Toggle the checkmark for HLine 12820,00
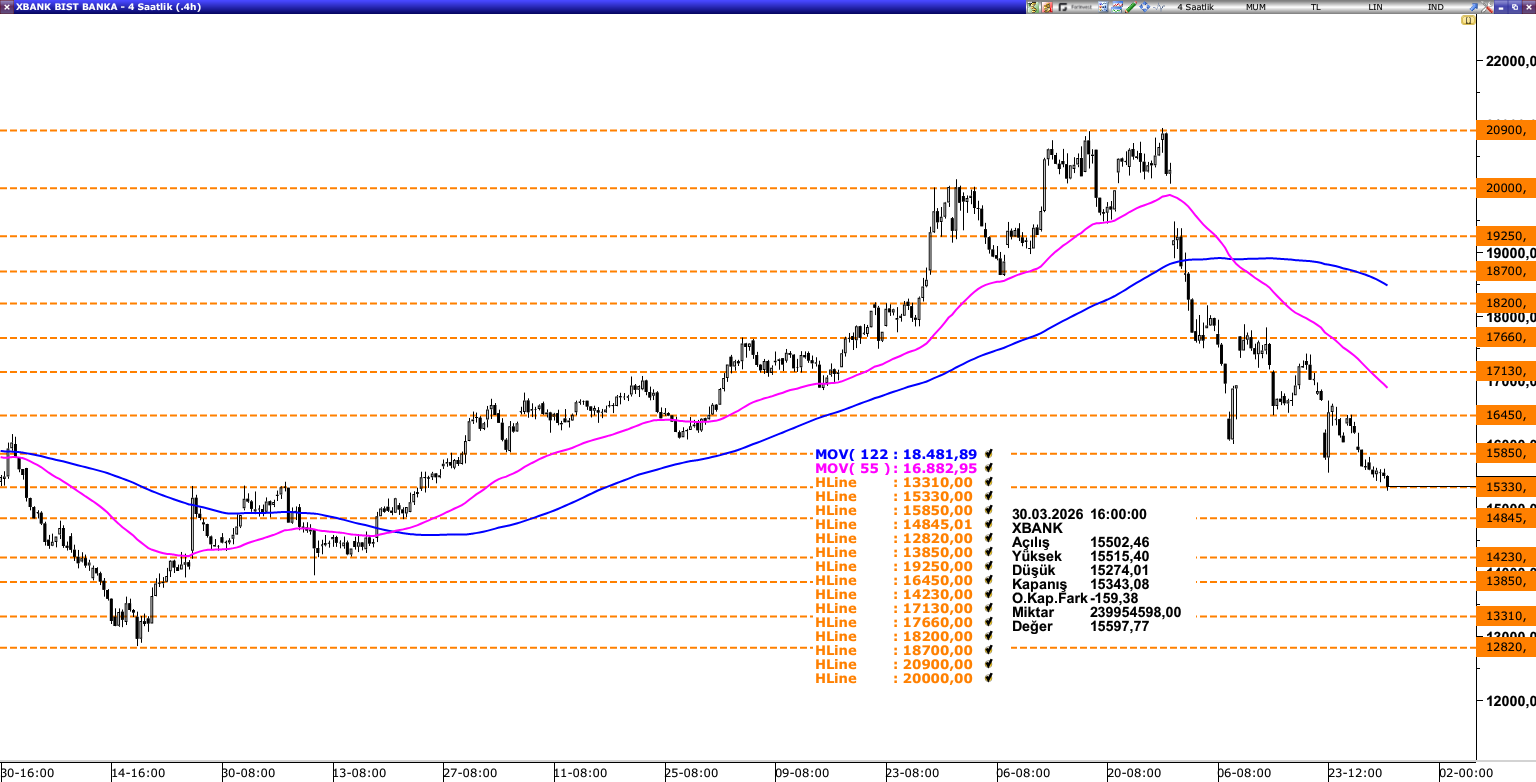The width and height of the screenshot is (1536, 782). (988, 538)
